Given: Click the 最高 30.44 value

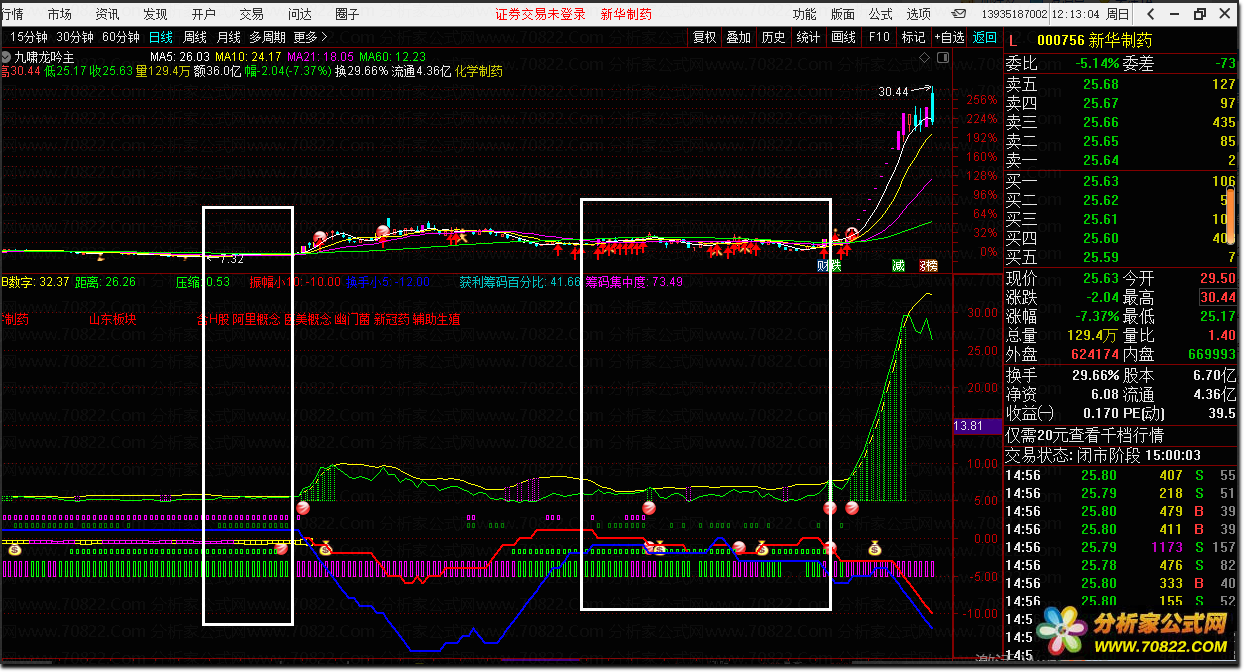Looking at the screenshot, I should click(x=1217, y=297).
